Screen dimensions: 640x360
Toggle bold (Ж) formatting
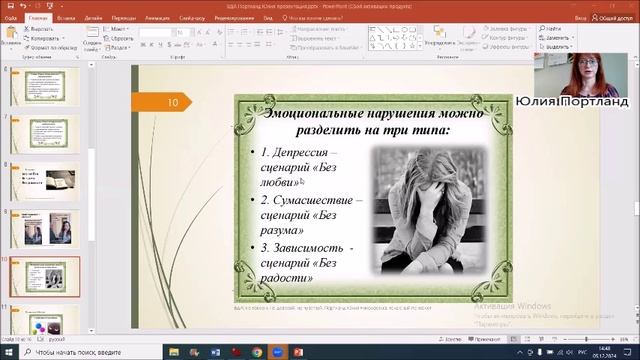coord(143,44)
